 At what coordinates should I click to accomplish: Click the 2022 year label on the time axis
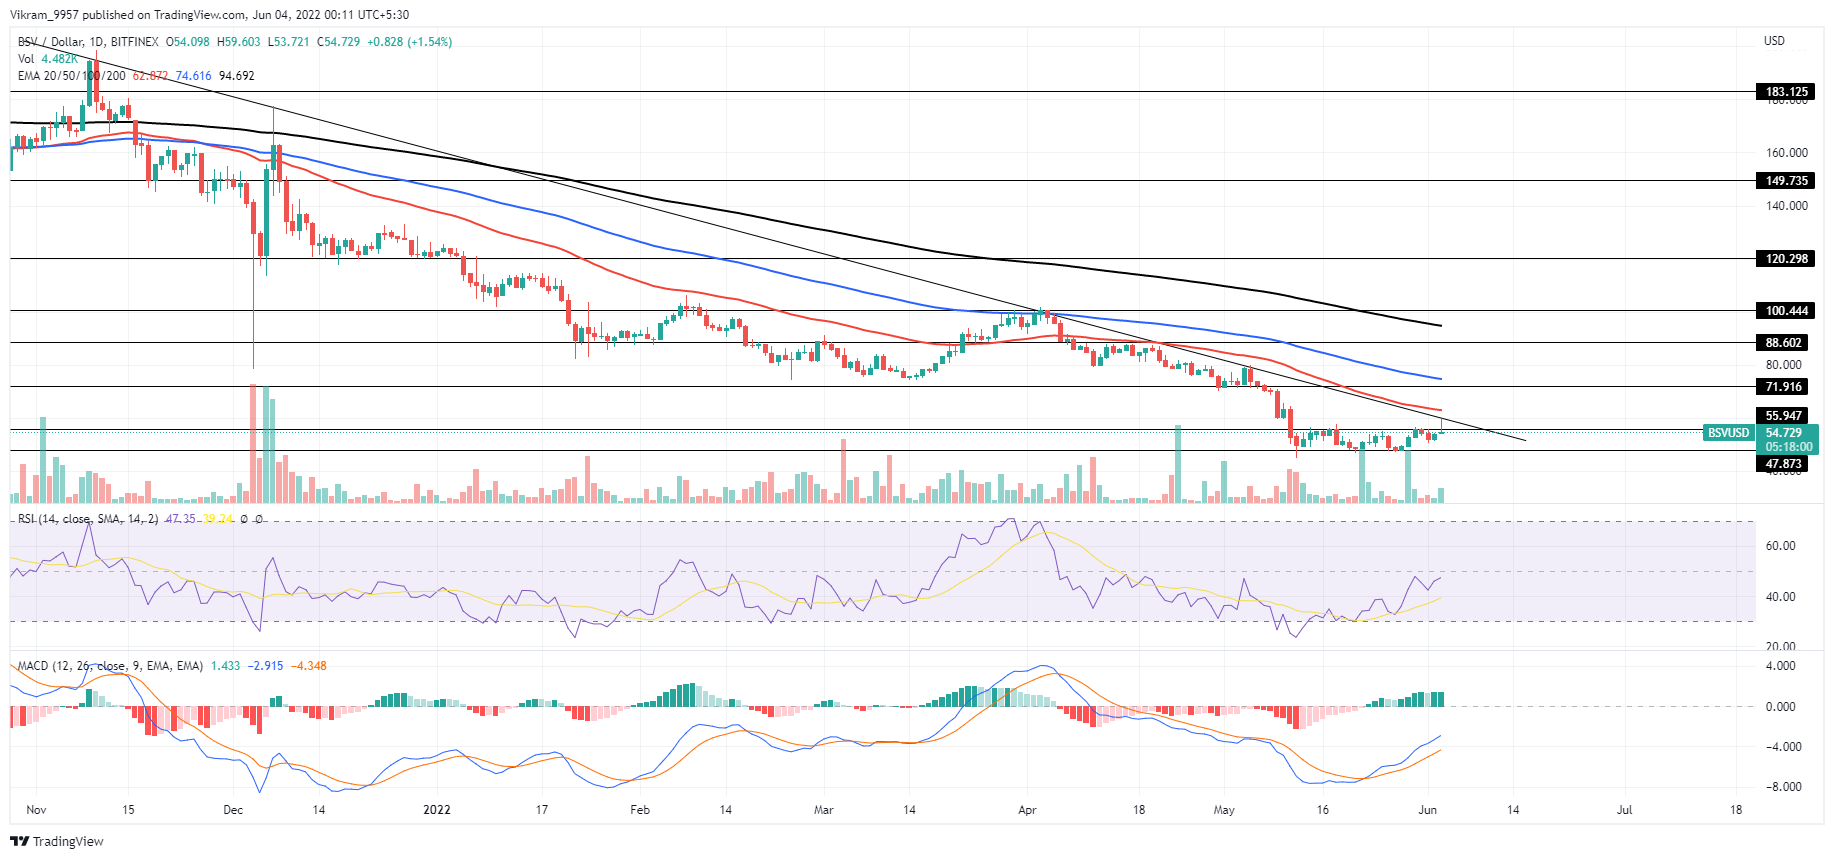click(437, 810)
